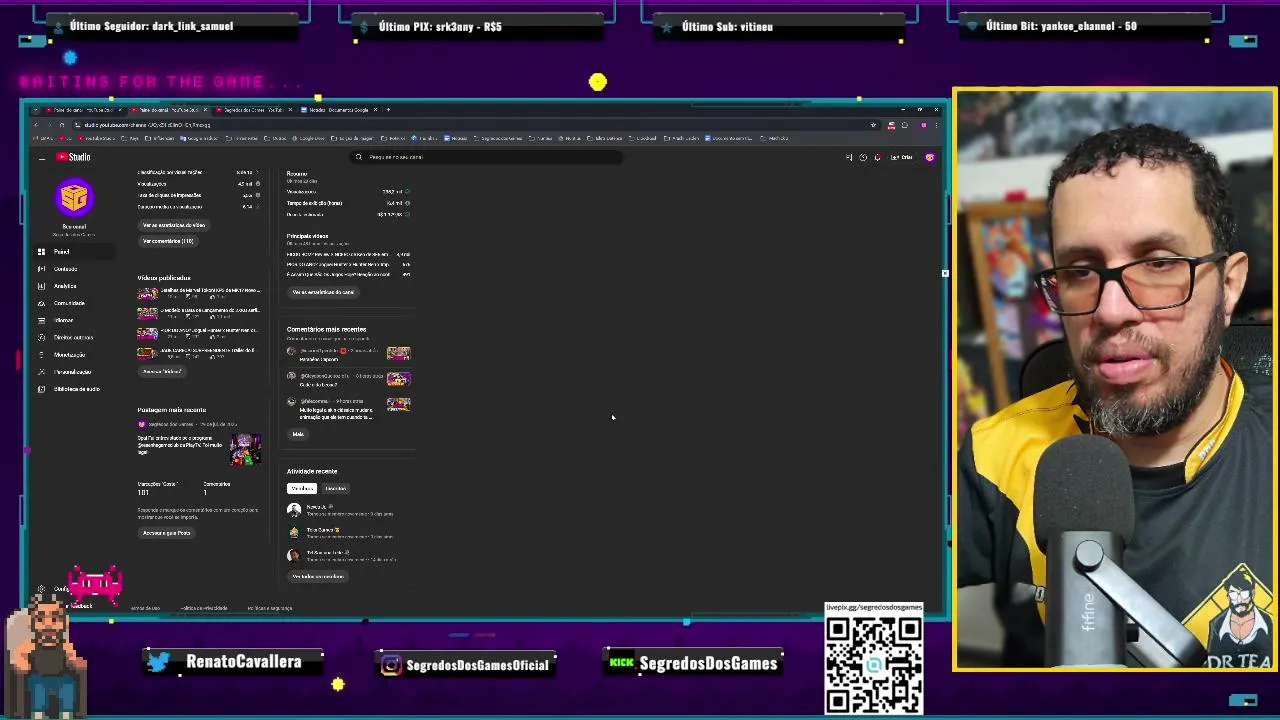Open the Studio notifications bell icon

[x=877, y=157]
